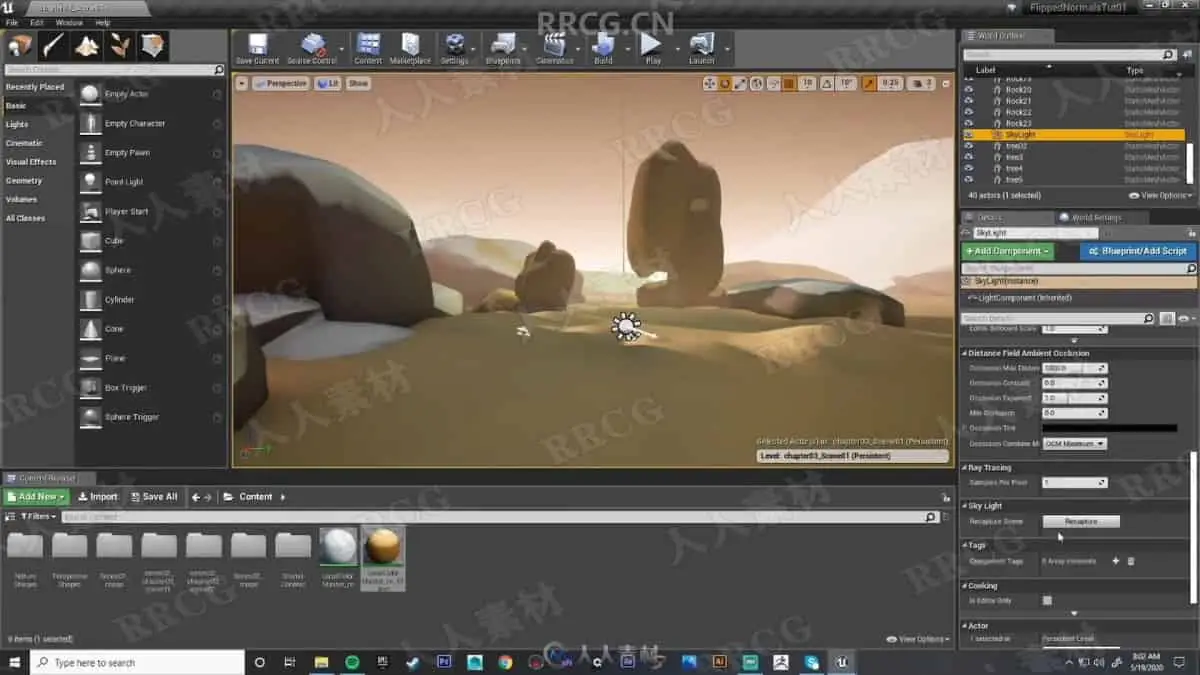Select the Foliage mode icon
The height and width of the screenshot is (675, 1200).
coord(120,46)
